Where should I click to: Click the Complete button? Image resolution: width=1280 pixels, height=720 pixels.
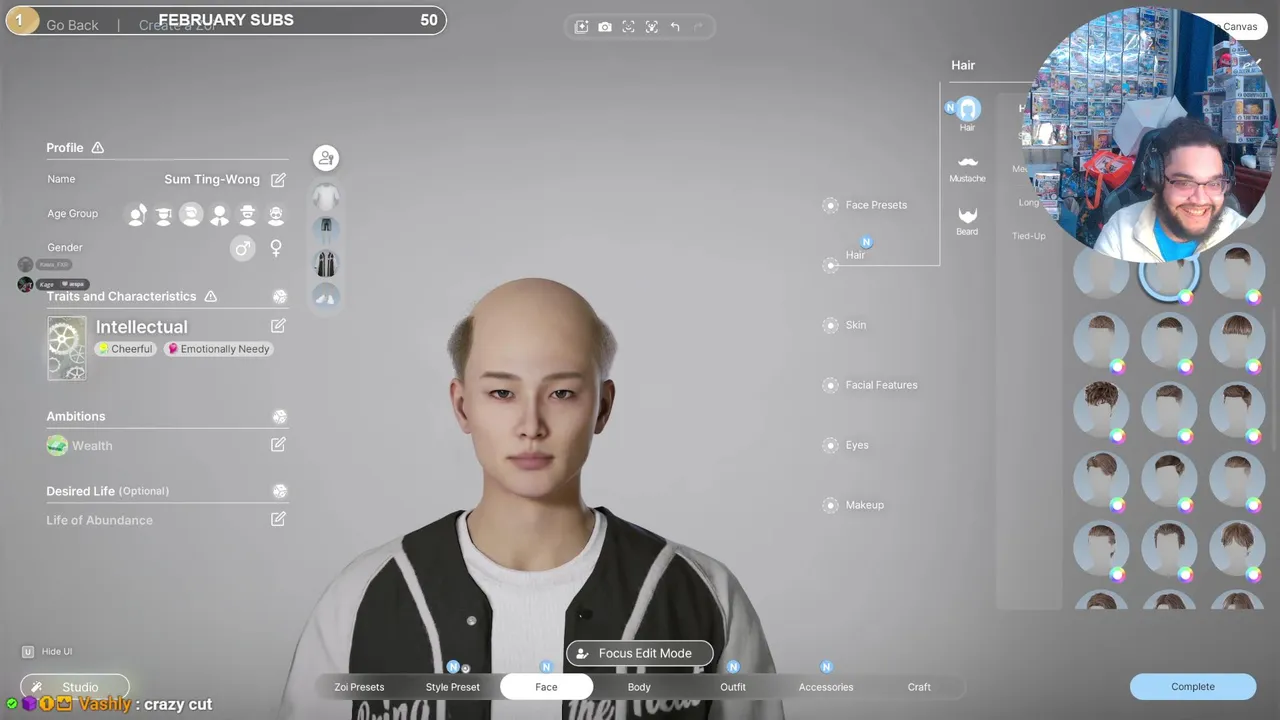(x=1193, y=687)
